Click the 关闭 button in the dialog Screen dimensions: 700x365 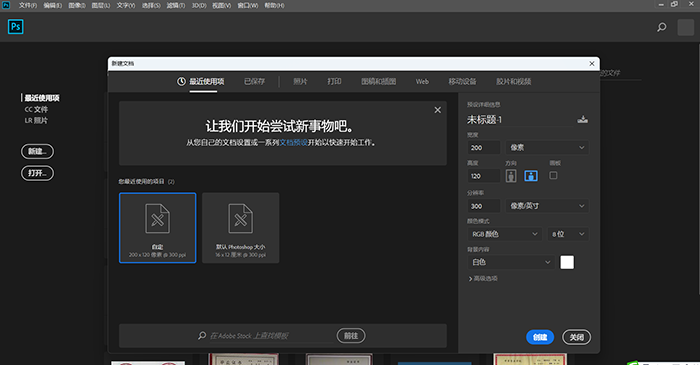[576, 337]
